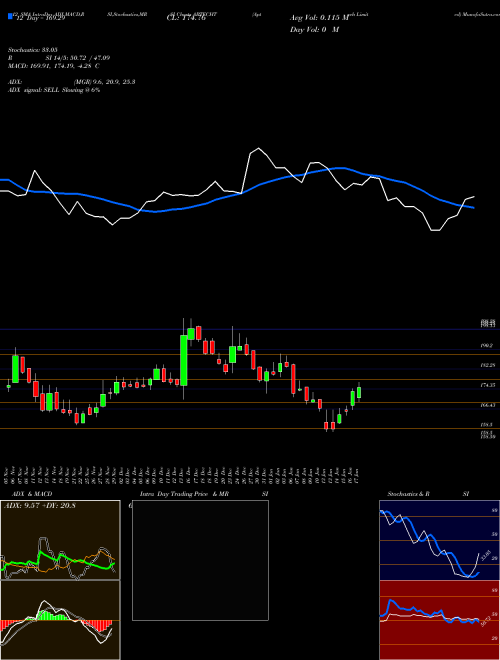Click the 166.43 price axis label
This screenshot has width=500, height=660.
[488, 405]
